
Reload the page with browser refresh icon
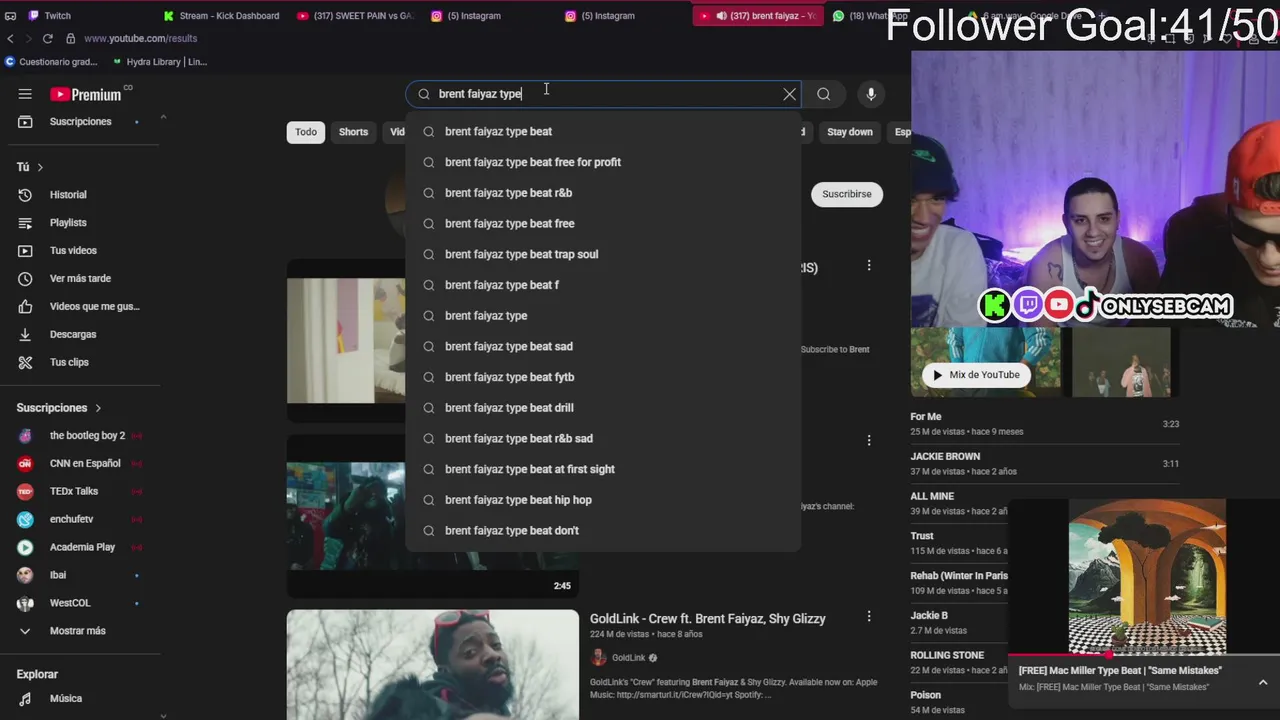click(47, 38)
